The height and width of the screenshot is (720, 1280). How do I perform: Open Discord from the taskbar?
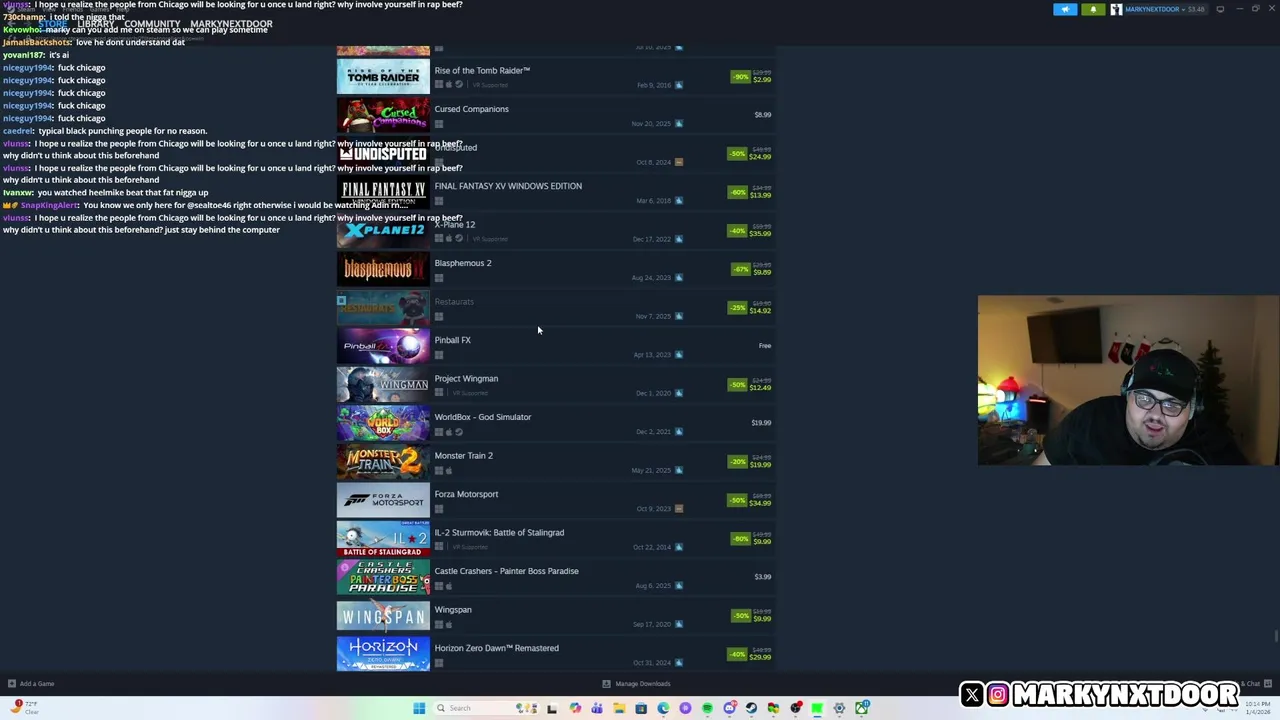point(730,708)
